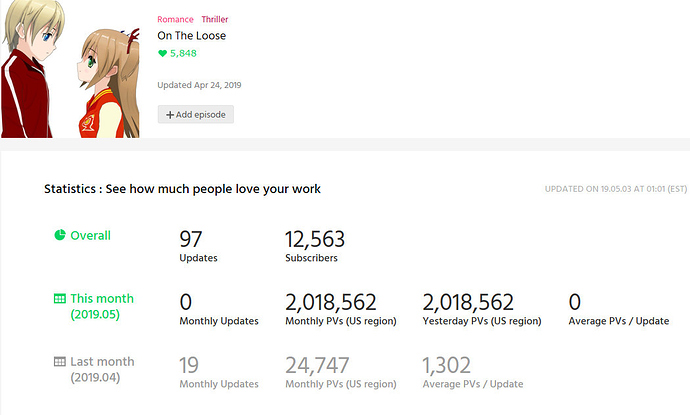This screenshot has width=690, height=415.
Task: Click the series cover thumbnail image
Action: (71, 69)
